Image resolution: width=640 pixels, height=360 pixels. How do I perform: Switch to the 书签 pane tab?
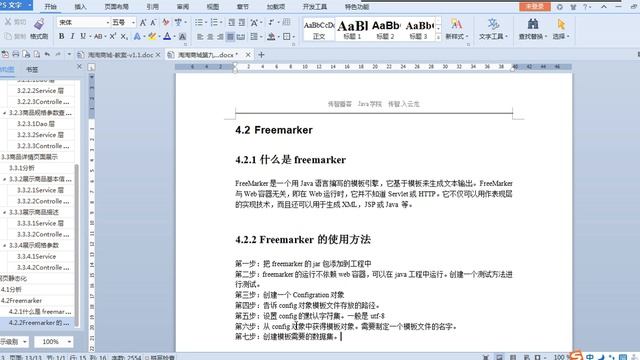[32, 69]
